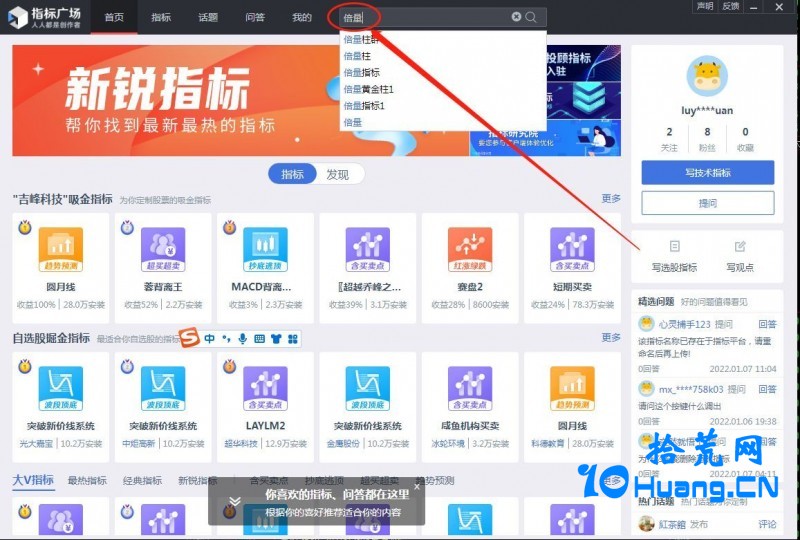Click the 写选股指标 icon
The image size is (800, 540).
674,247
